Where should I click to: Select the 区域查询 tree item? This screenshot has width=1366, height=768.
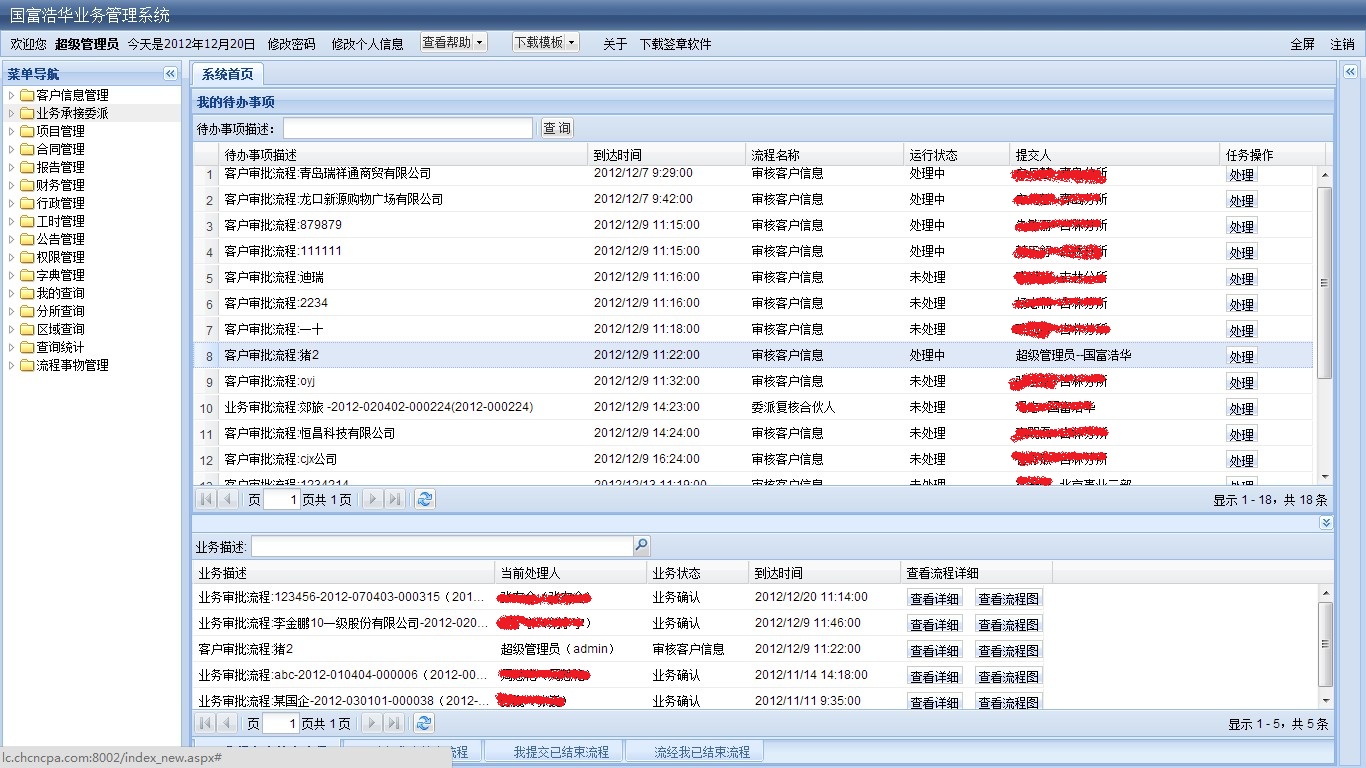(60, 329)
